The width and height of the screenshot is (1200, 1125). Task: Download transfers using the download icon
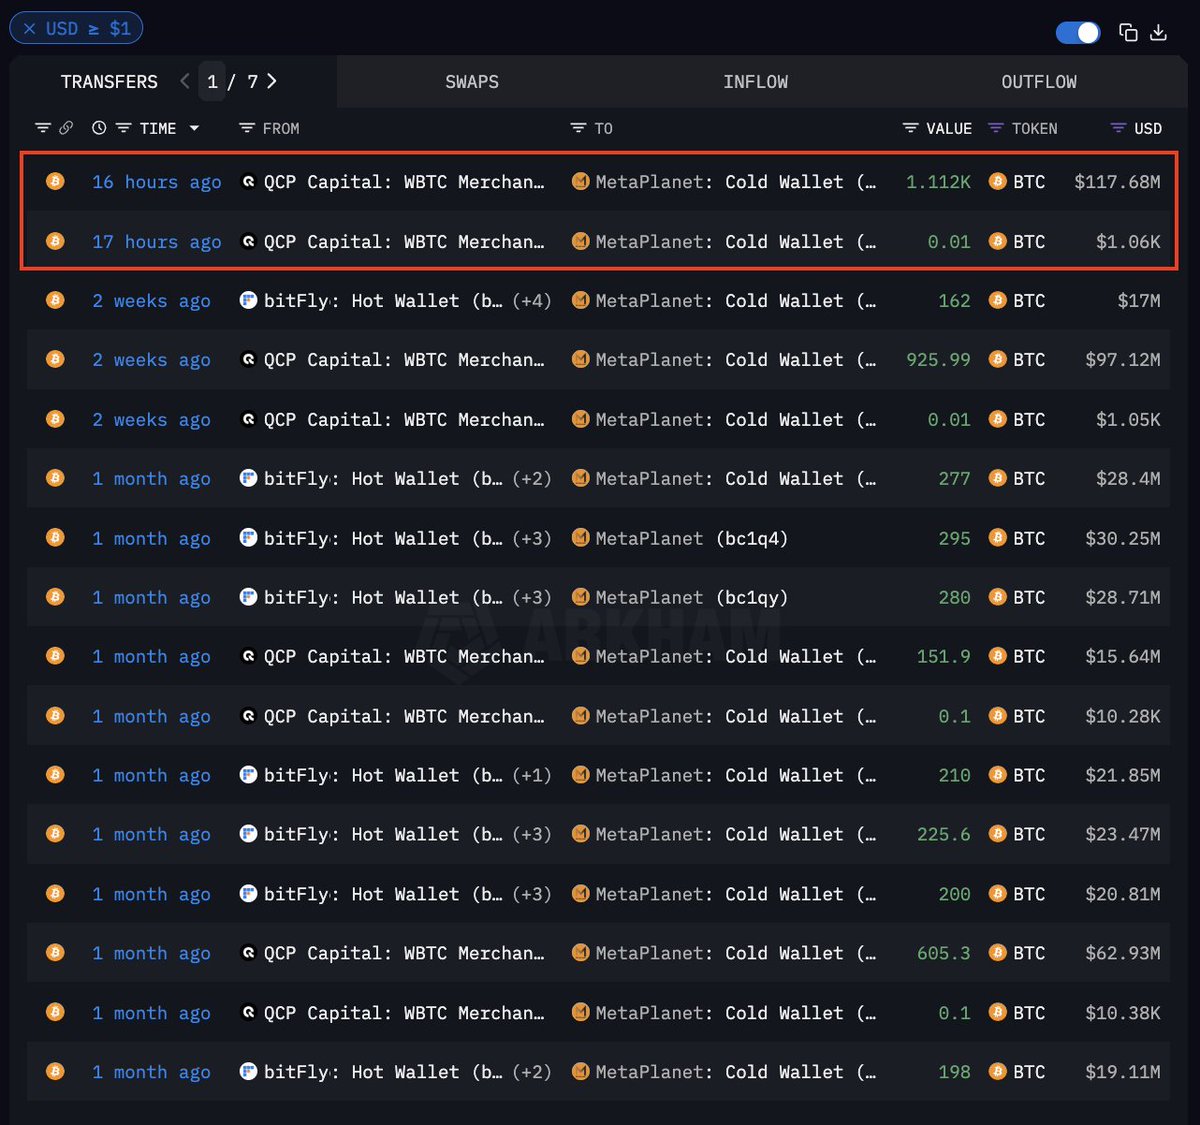pyautogui.click(x=1158, y=32)
